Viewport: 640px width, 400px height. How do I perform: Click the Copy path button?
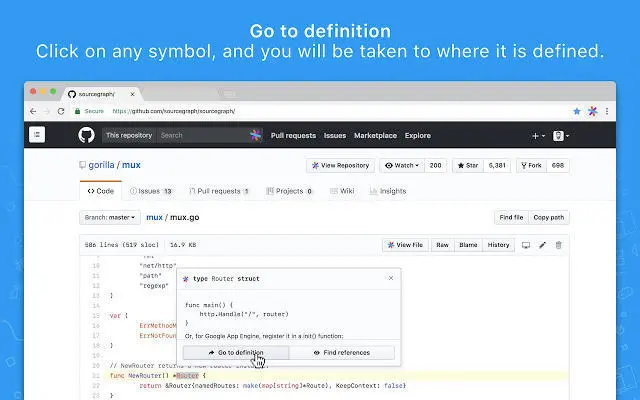tap(549, 218)
